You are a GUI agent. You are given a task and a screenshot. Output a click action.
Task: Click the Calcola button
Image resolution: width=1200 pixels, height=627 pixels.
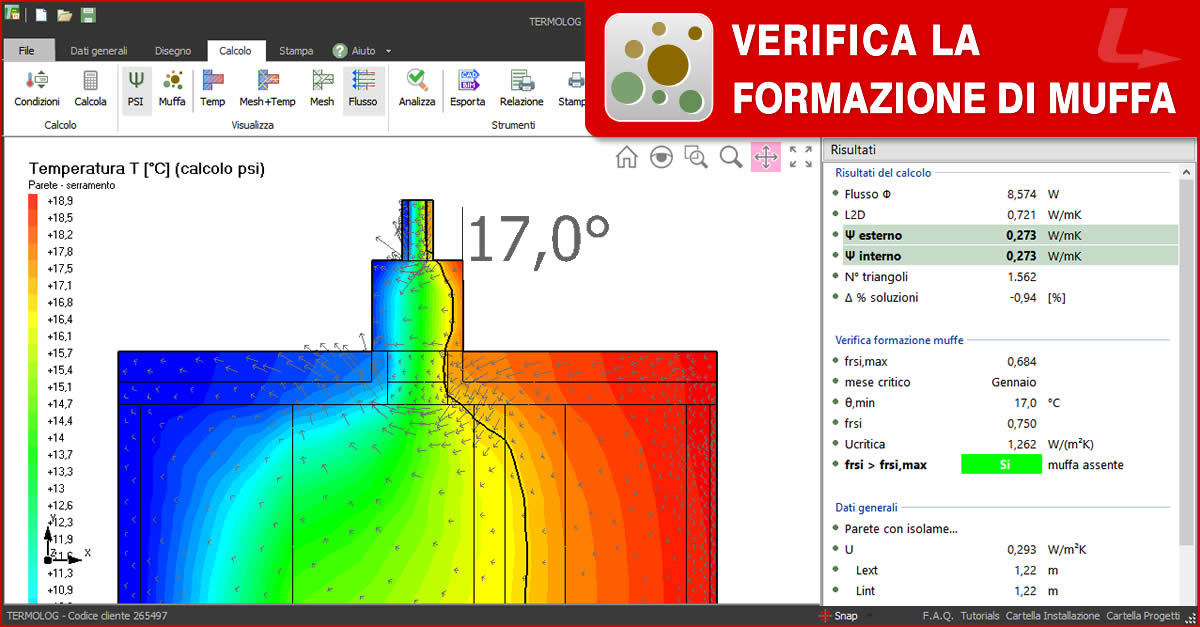[90, 89]
